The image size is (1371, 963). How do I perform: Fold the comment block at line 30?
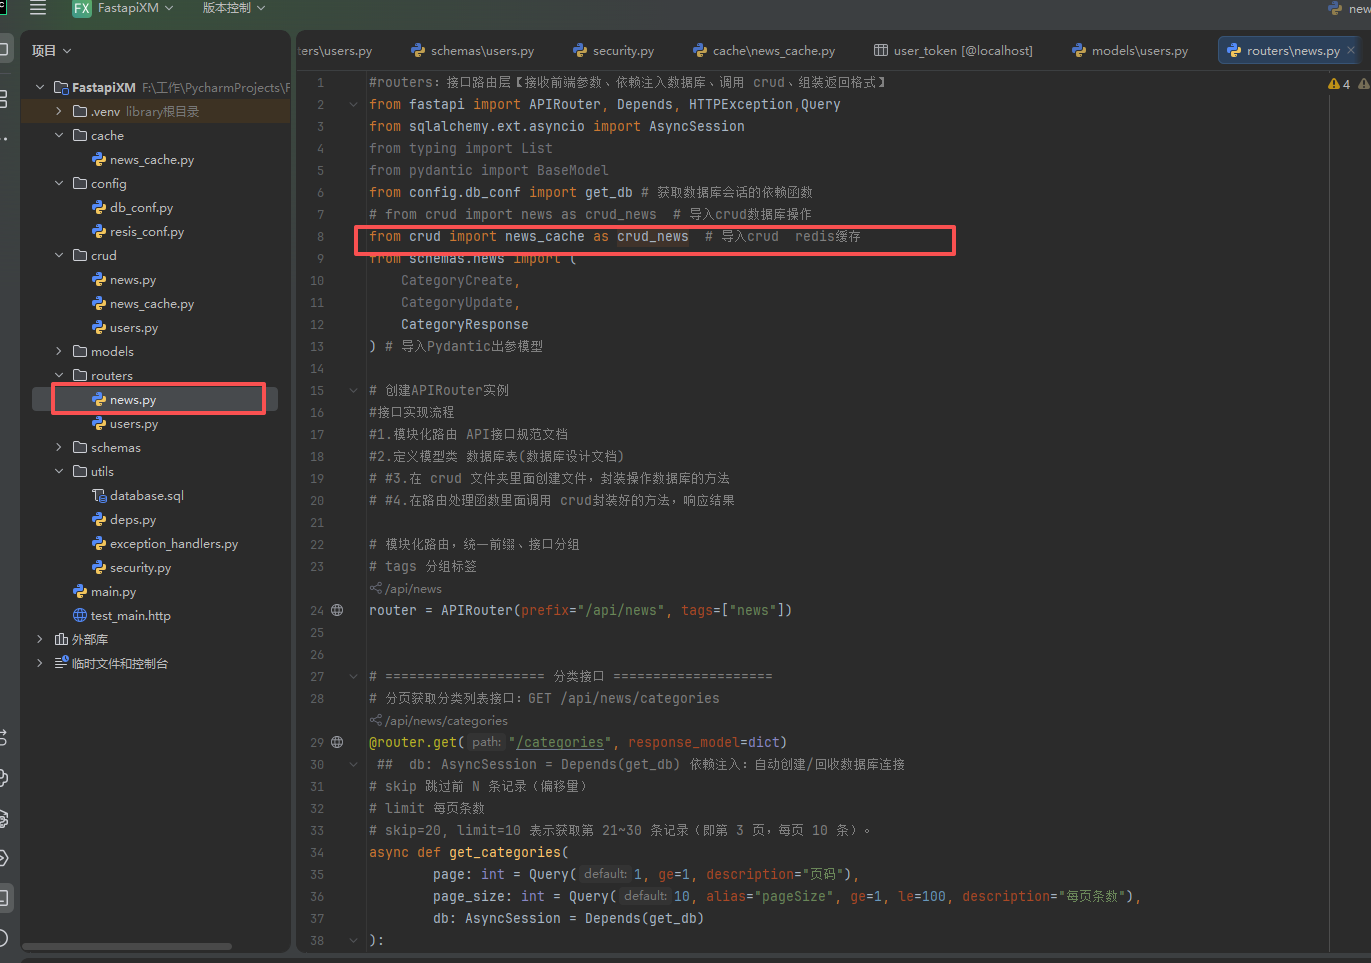[353, 764]
